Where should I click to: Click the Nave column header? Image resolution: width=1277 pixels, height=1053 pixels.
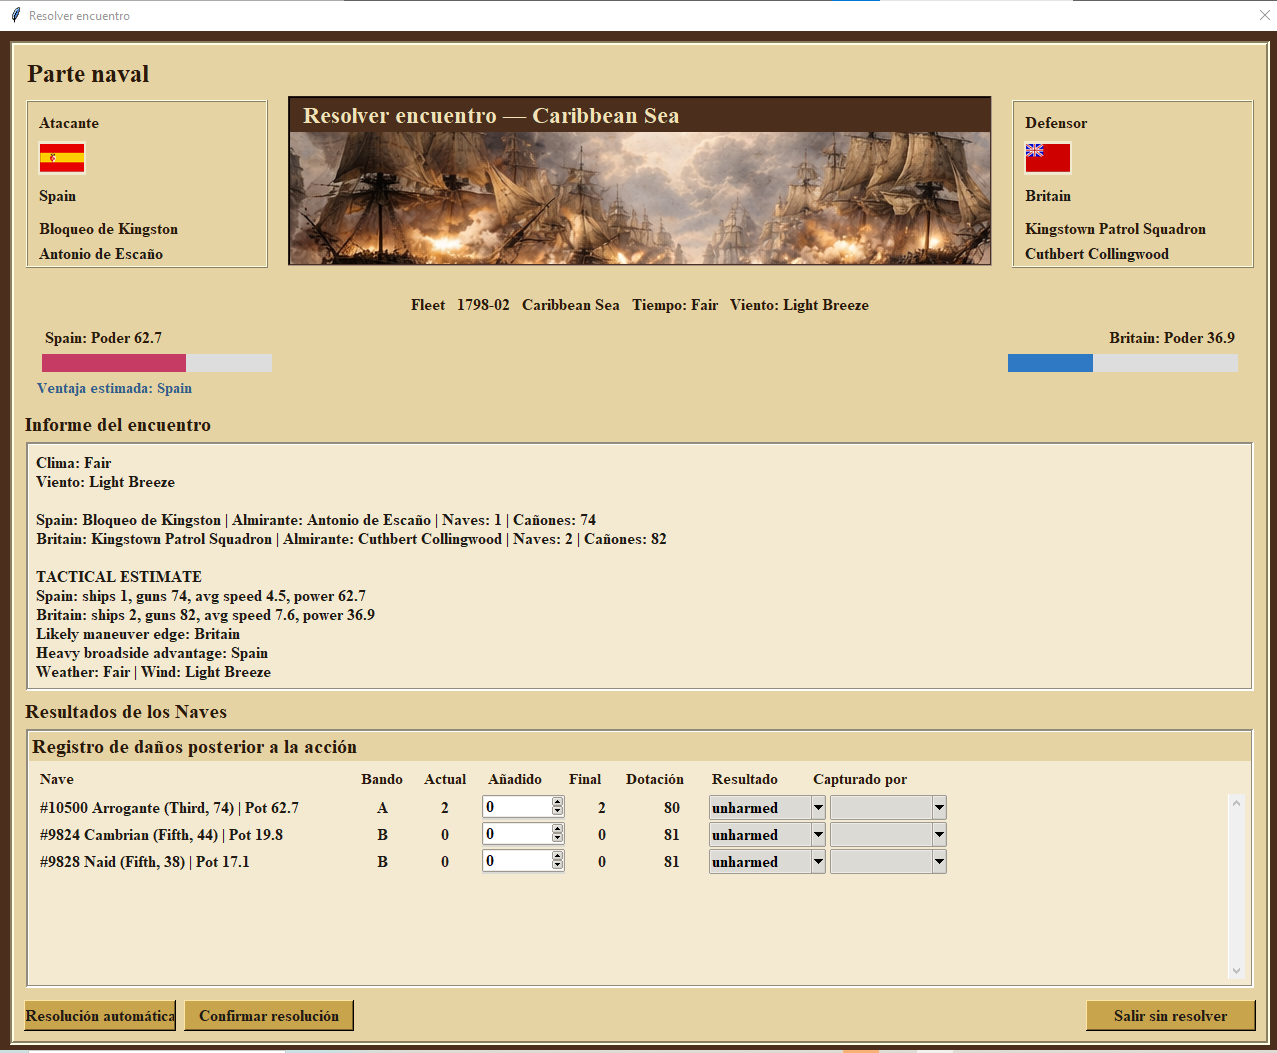(57, 780)
